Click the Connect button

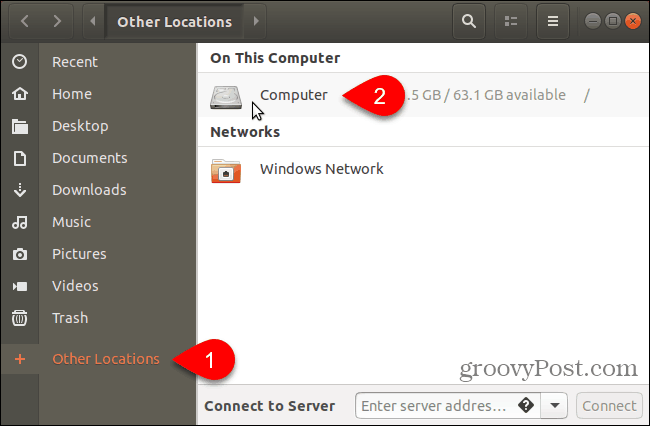coord(609,405)
